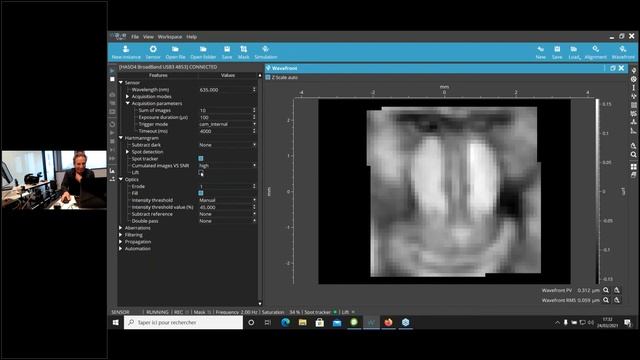Collapse the Hartmanngram section
The height and width of the screenshot is (360, 640).
point(121,138)
